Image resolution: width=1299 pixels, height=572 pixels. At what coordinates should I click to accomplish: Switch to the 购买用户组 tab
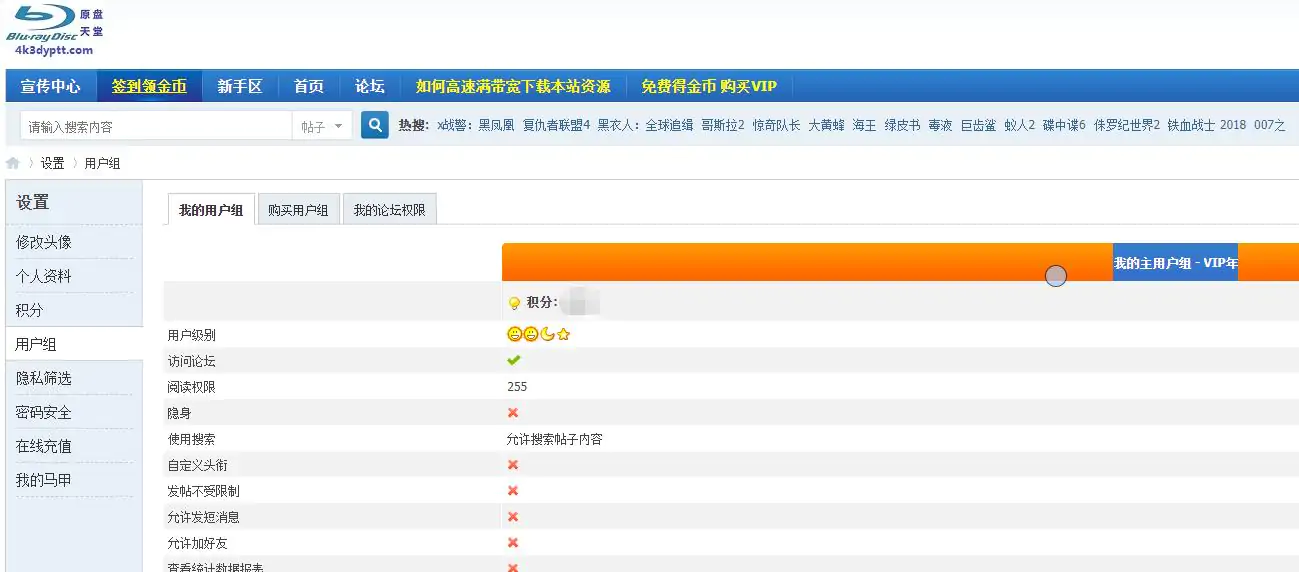[x=298, y=210]
